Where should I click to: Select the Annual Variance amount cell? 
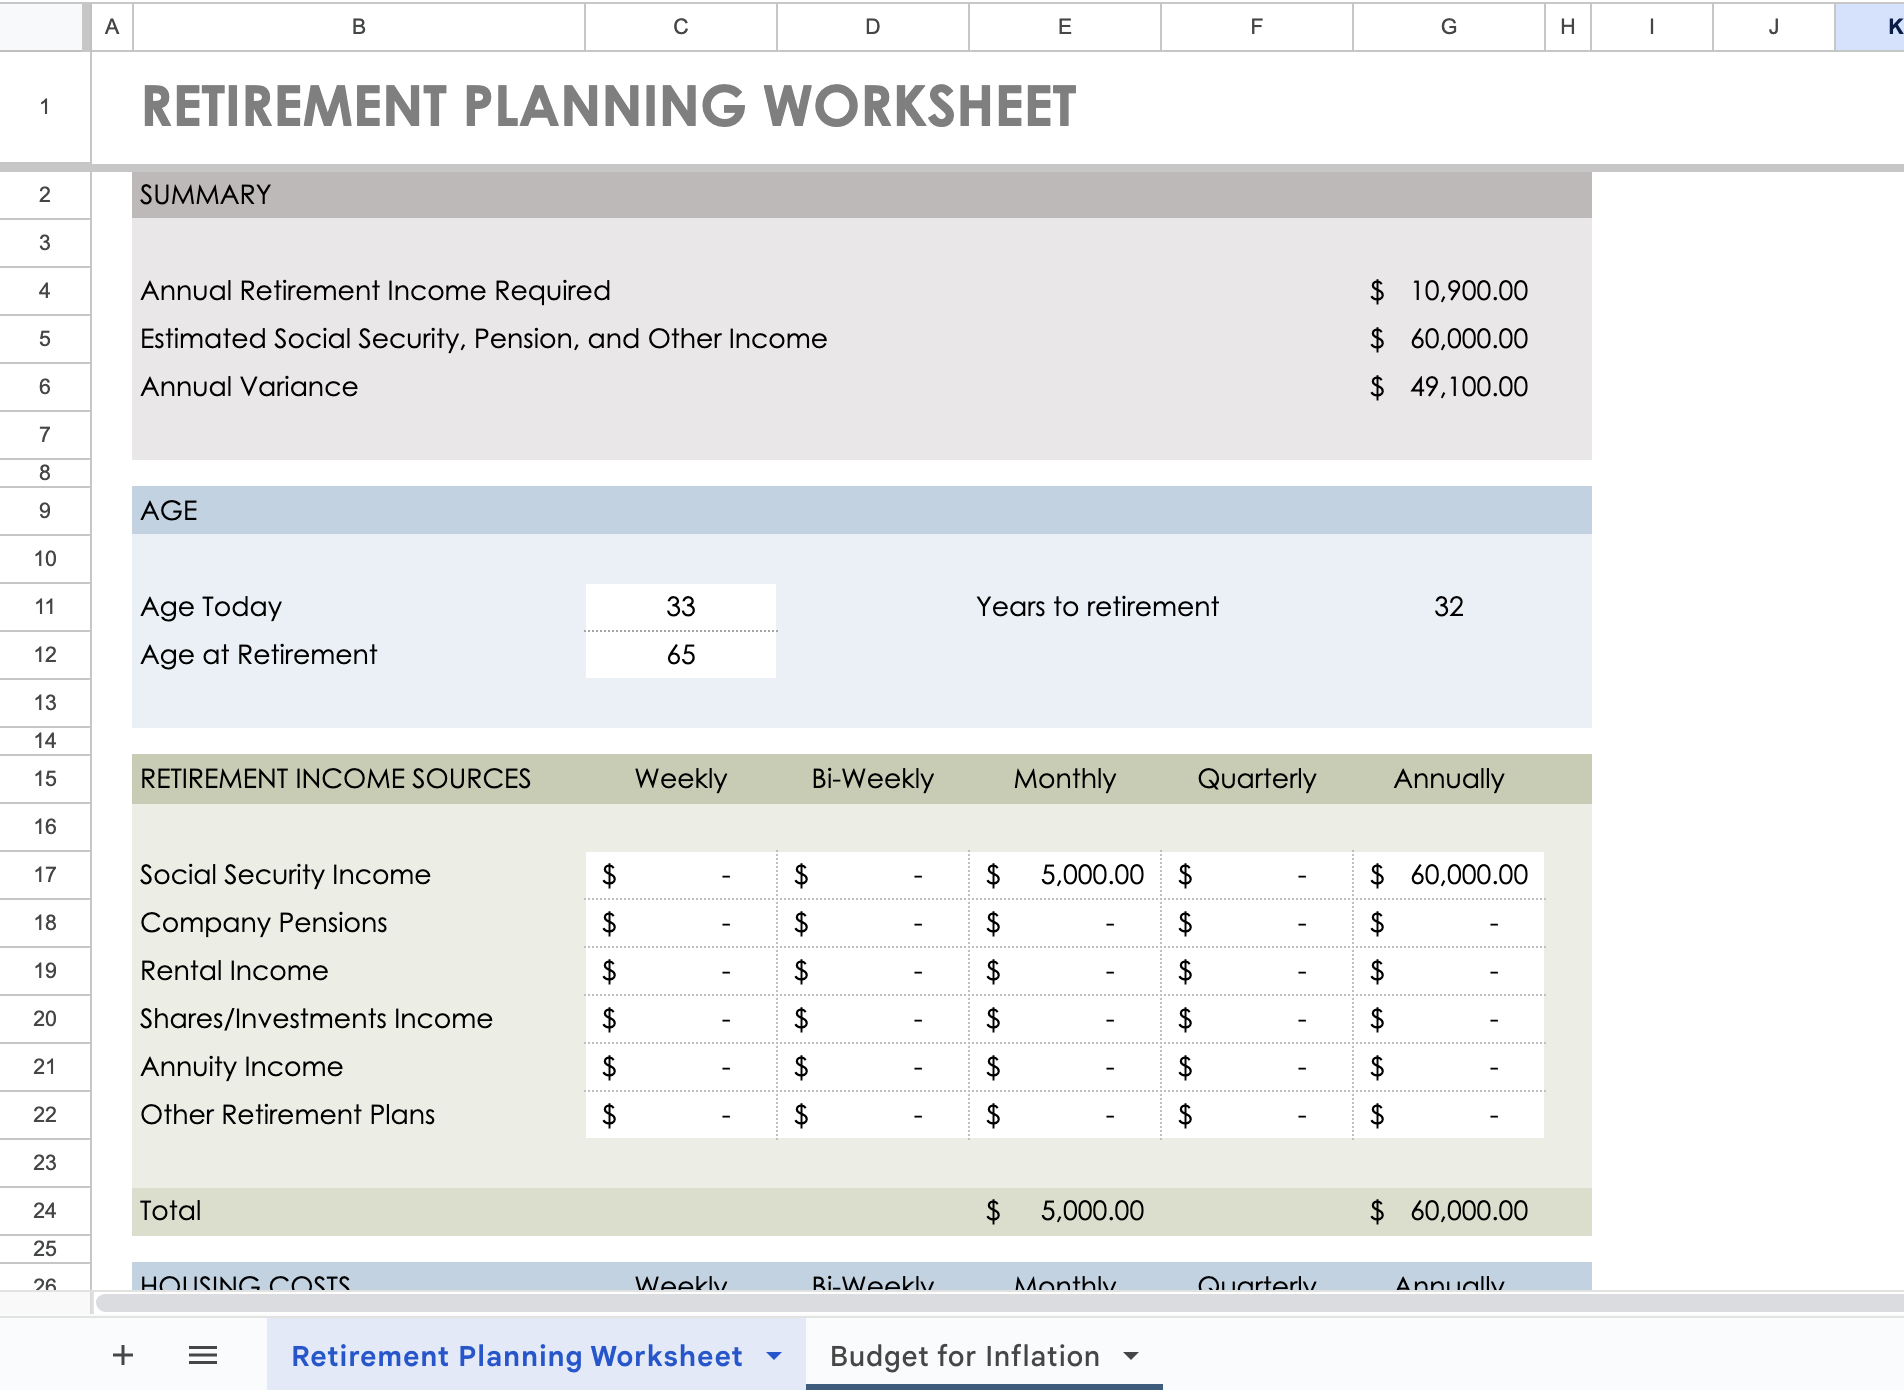pos(1448,387)
